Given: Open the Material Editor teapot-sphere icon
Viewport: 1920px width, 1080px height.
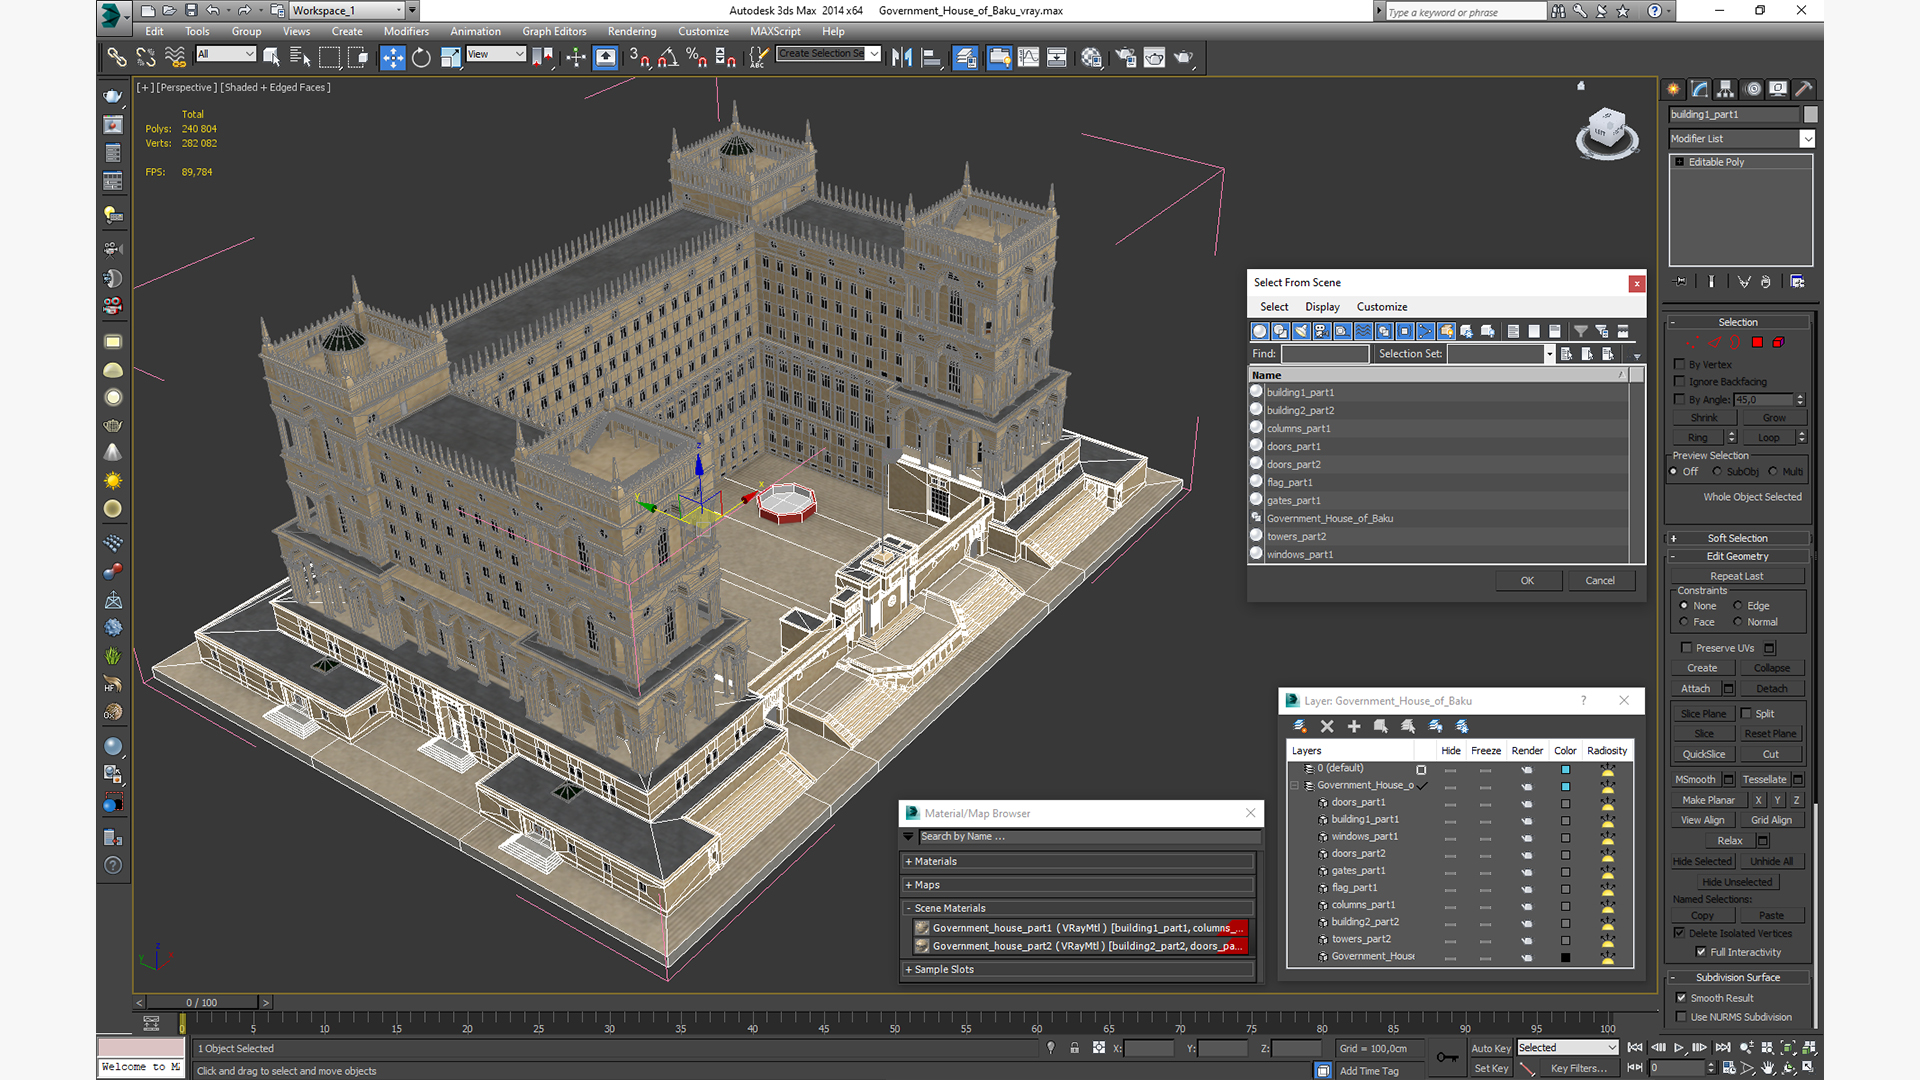Looking at the screenshot, I should [1091, 57].
